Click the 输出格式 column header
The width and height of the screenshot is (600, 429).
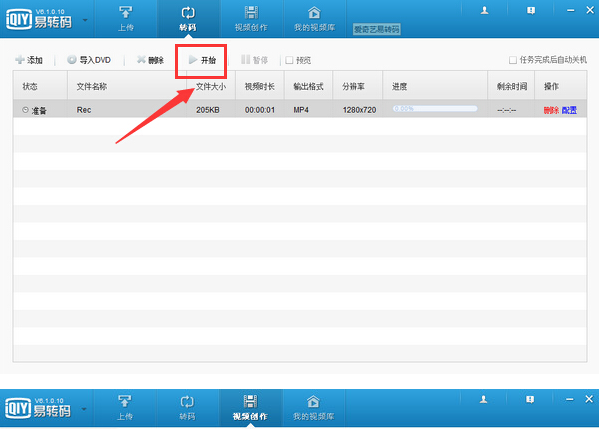click(x=308, y=86)
